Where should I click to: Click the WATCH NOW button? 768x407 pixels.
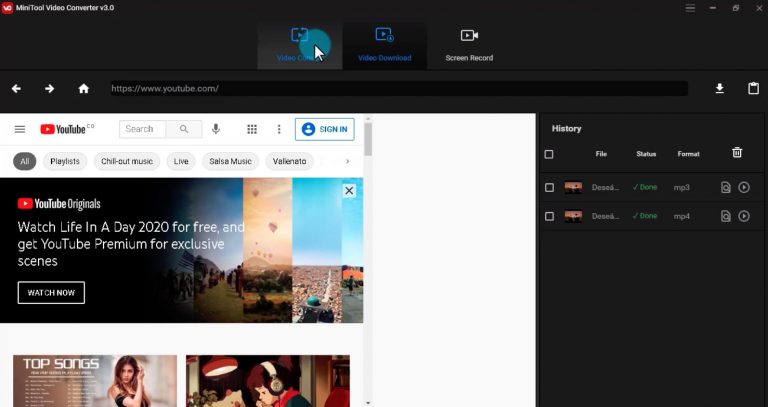click(51, 292)
